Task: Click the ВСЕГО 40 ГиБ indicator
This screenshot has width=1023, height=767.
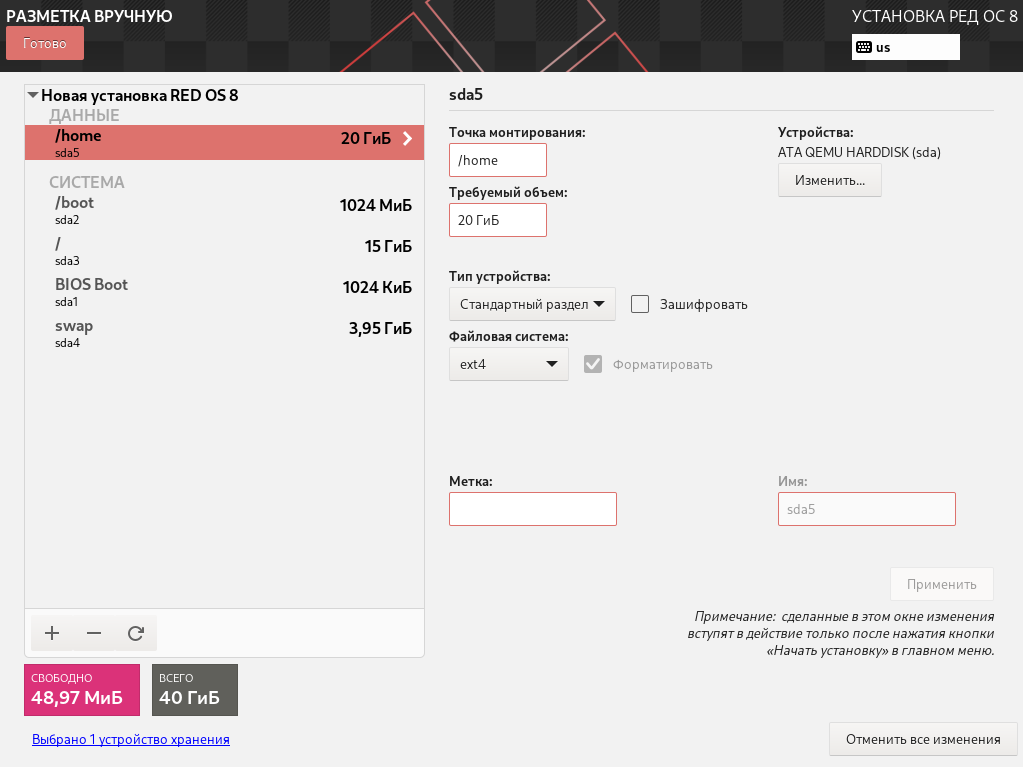Action: tap(195, 690)
